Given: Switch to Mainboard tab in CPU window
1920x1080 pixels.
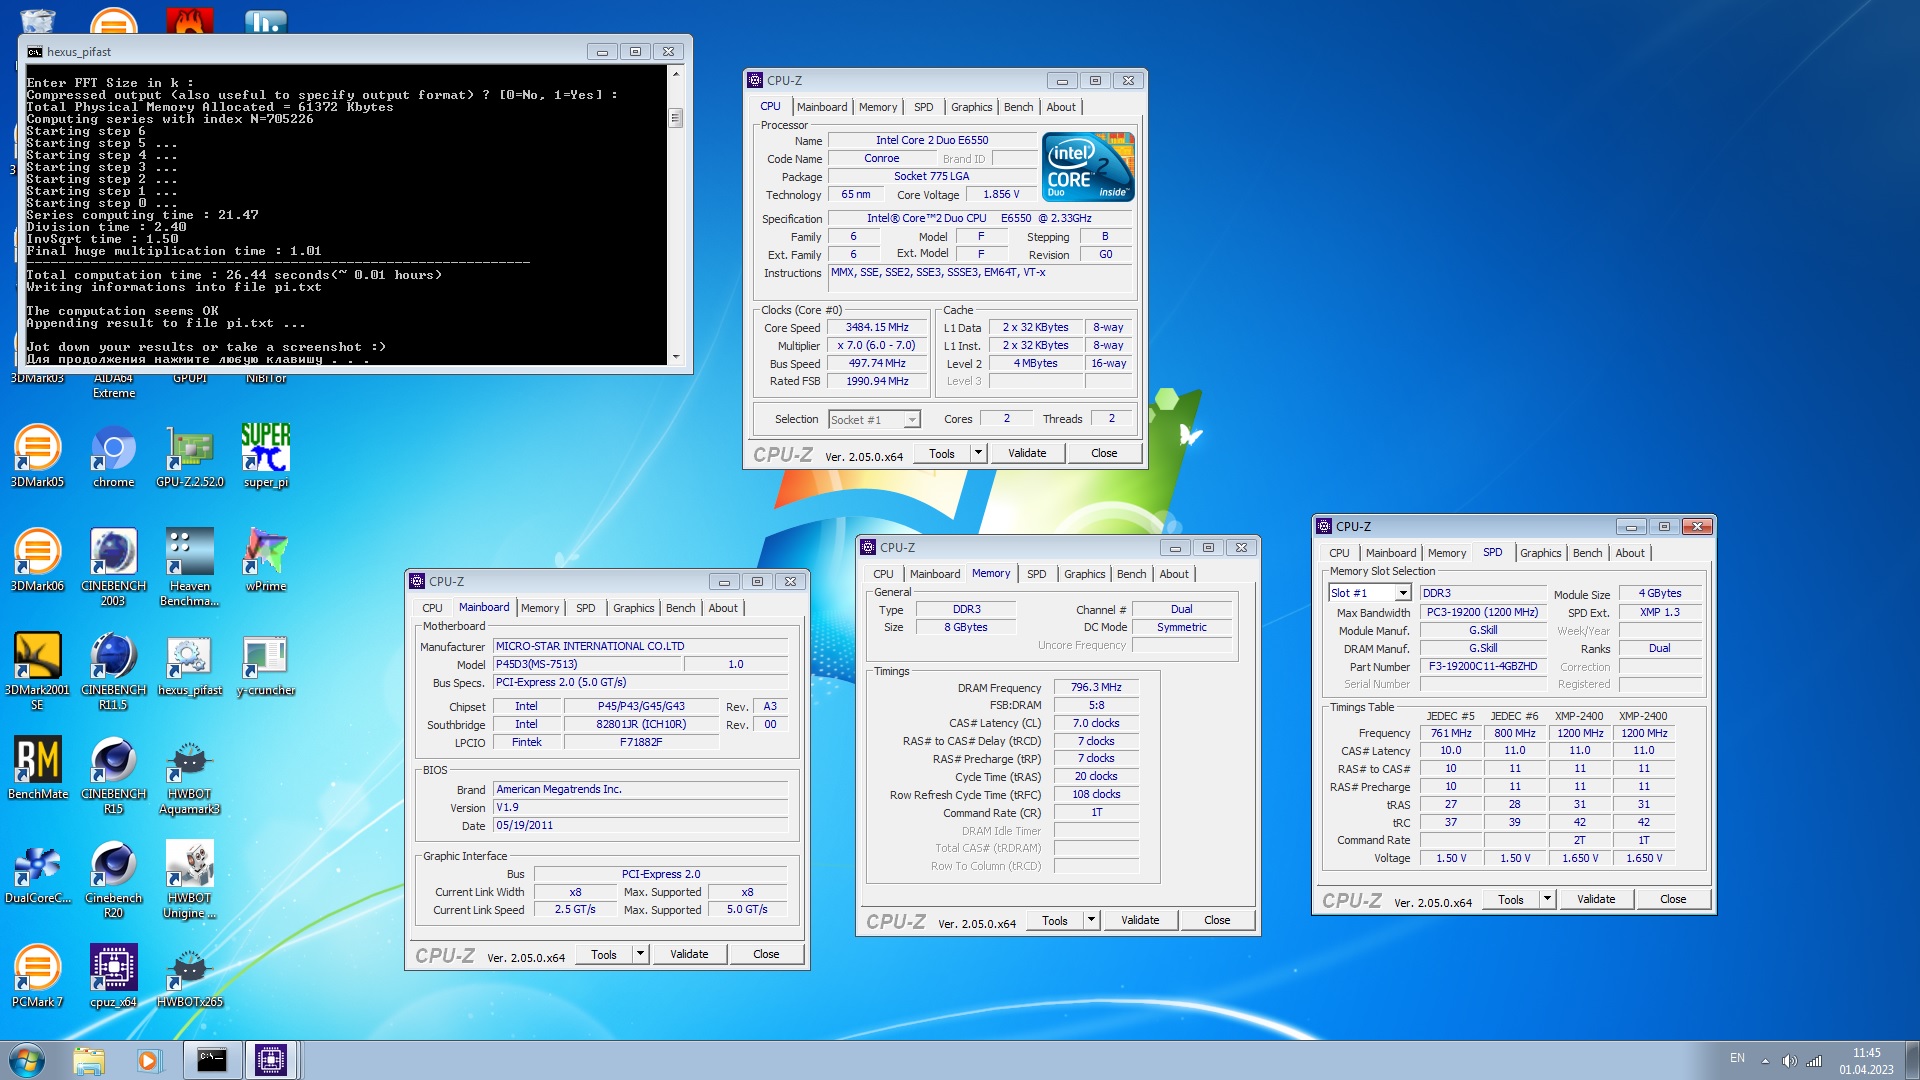Looking at the screenshot, I should (x=822, y=107).
